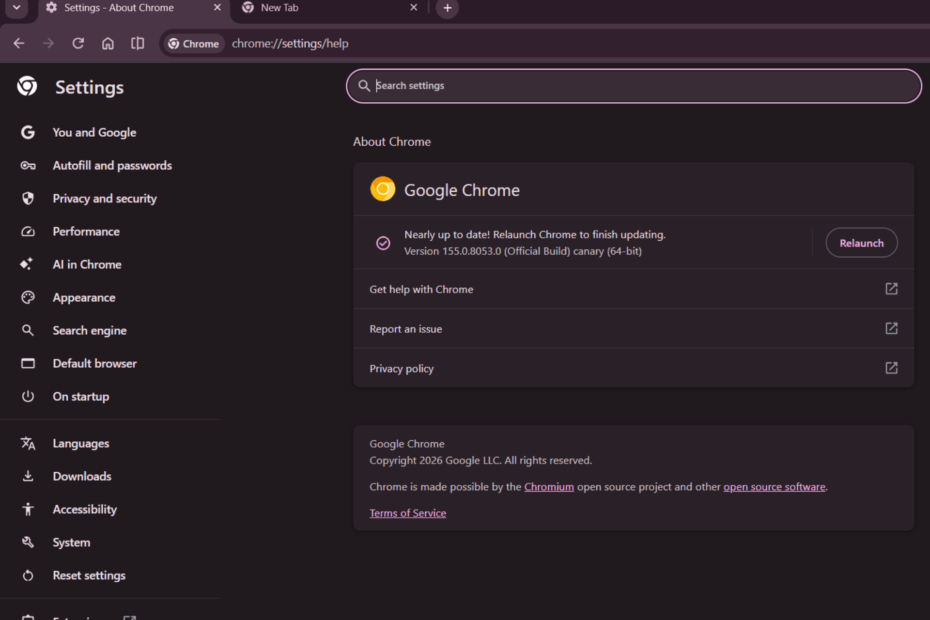Close the New Tab tab
This screenshot has height=620, width=930.
413,8
